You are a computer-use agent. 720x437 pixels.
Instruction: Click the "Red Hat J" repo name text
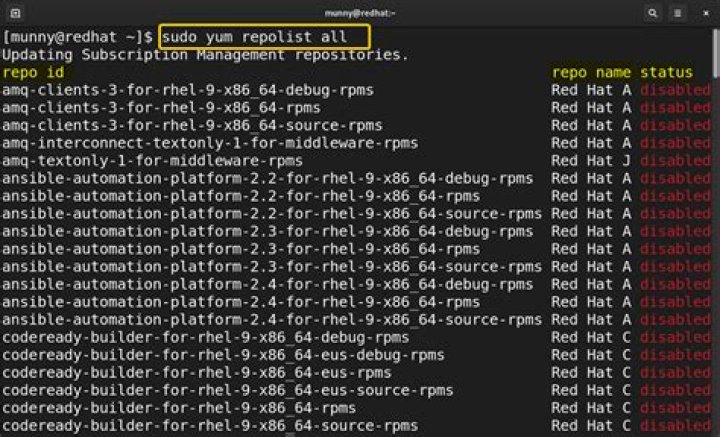coord(591,161)
